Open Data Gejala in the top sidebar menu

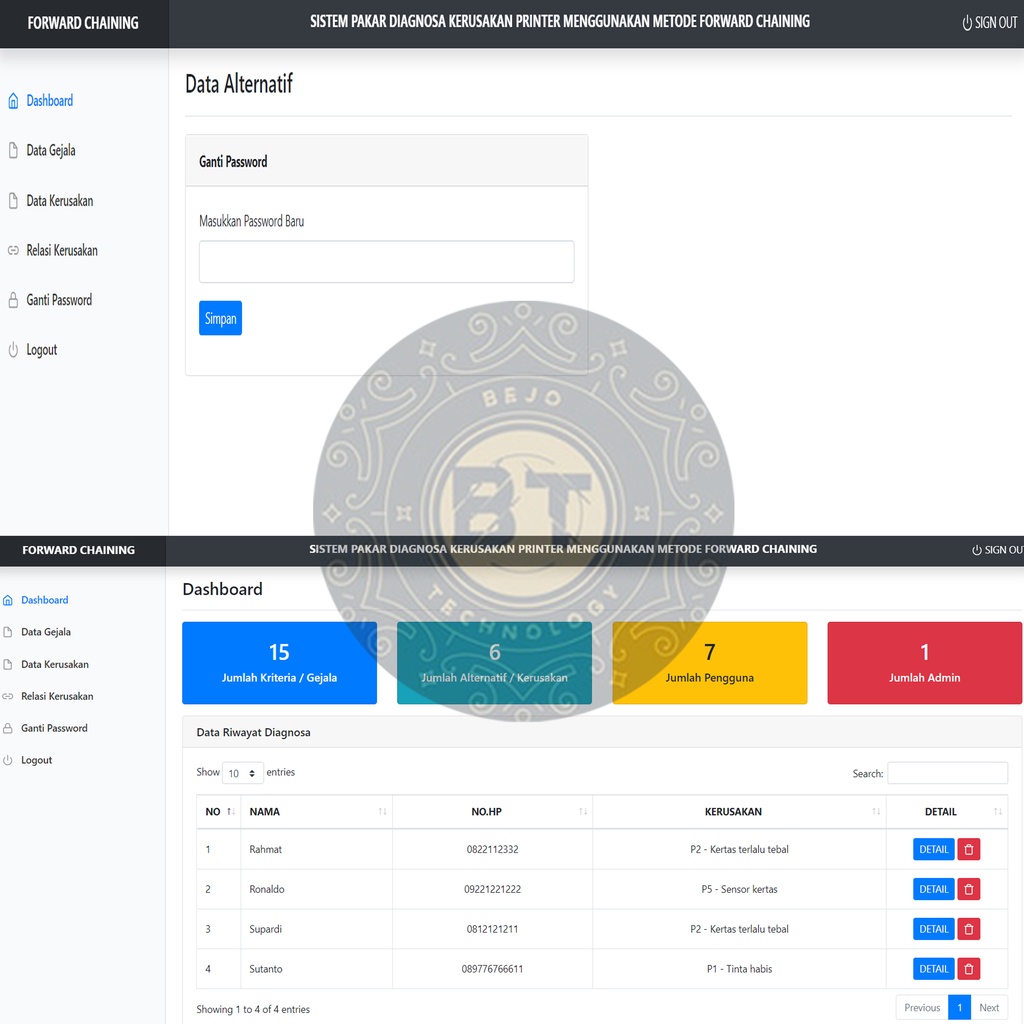pyautogui.click(x=51, y=151)
